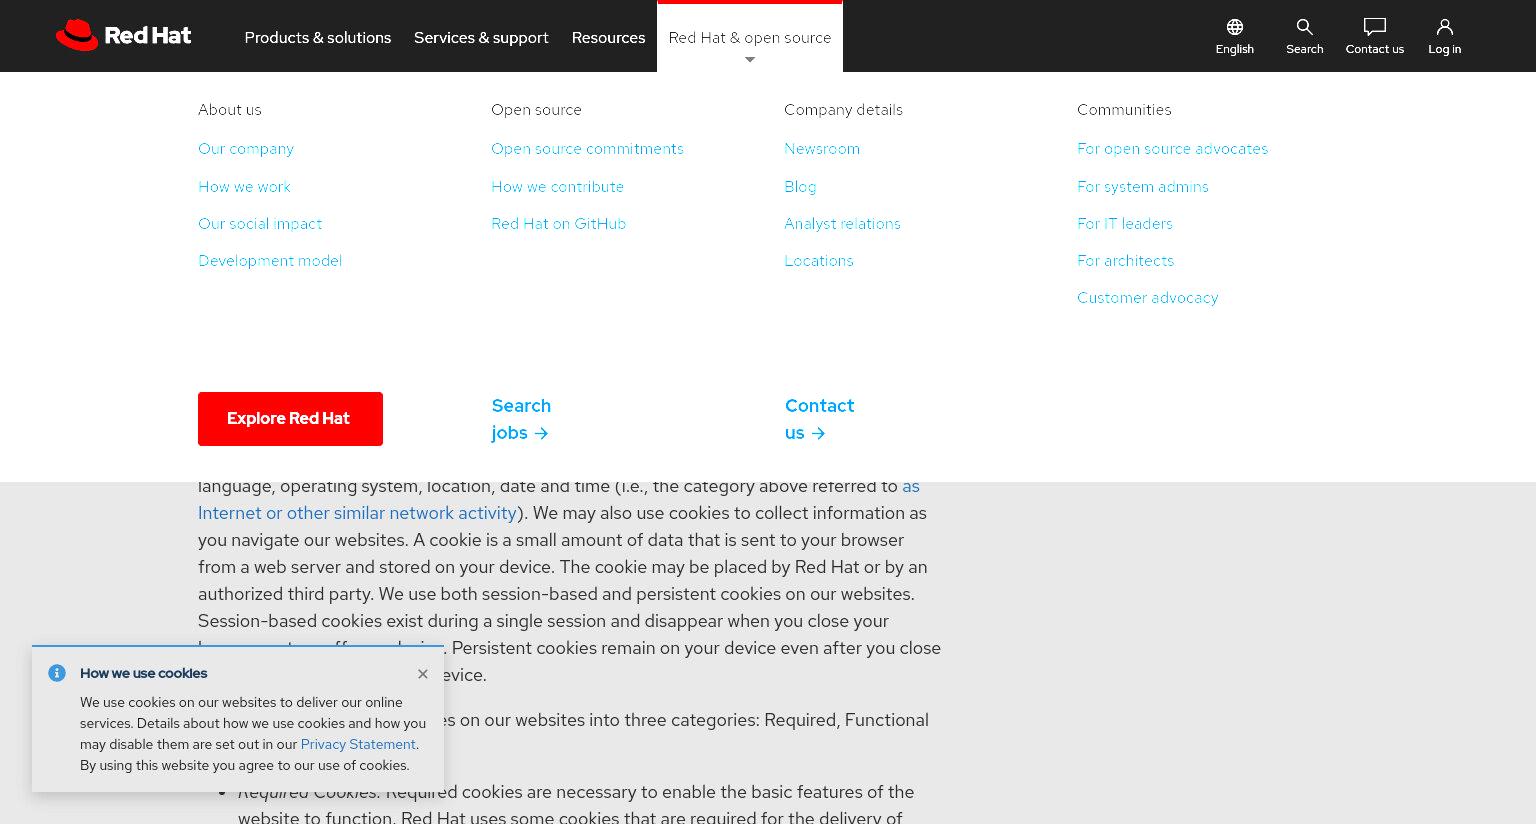Screen dimensions: 1536x824
Task: Open Open source commitments link
Action: (587, 149)
